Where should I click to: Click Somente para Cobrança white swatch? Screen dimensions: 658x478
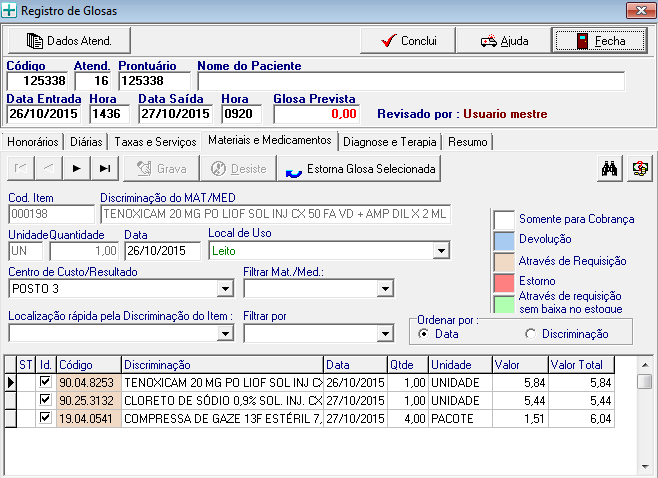[x=504, y=219]
